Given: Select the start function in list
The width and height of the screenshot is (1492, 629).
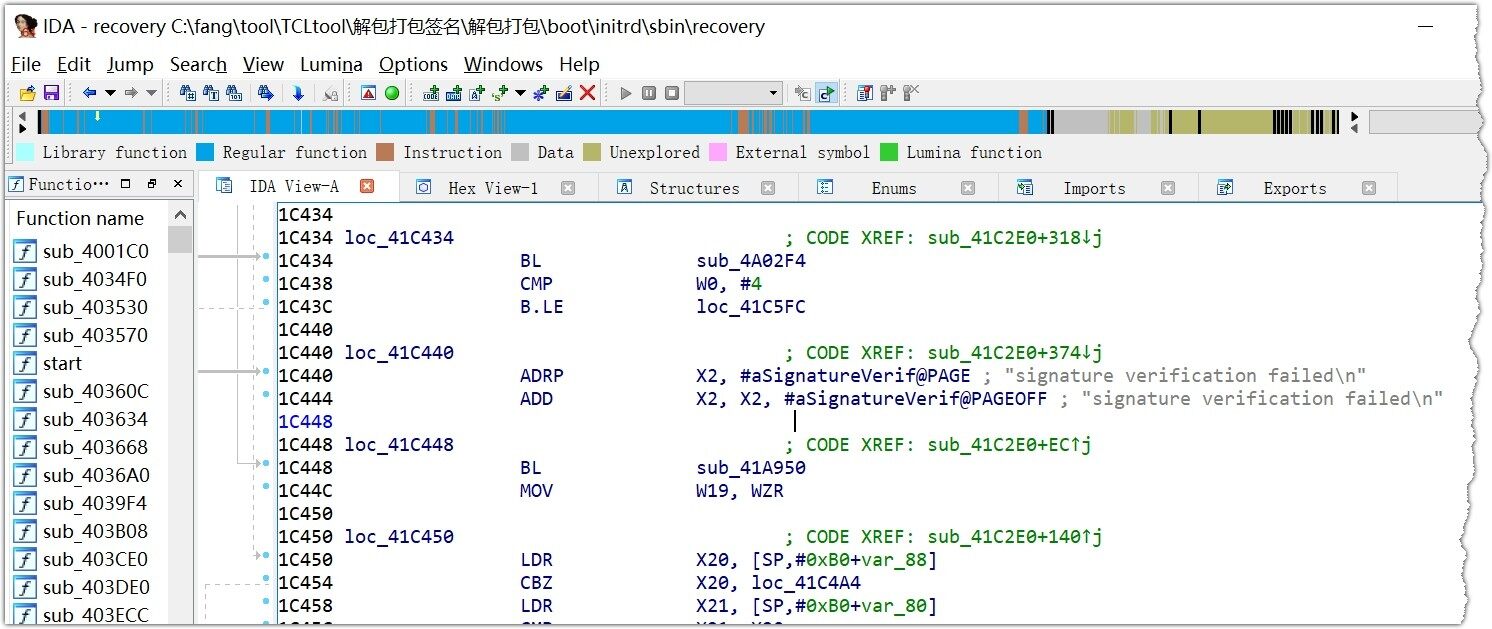Looking at the screenshot, I should coord(62,363).
